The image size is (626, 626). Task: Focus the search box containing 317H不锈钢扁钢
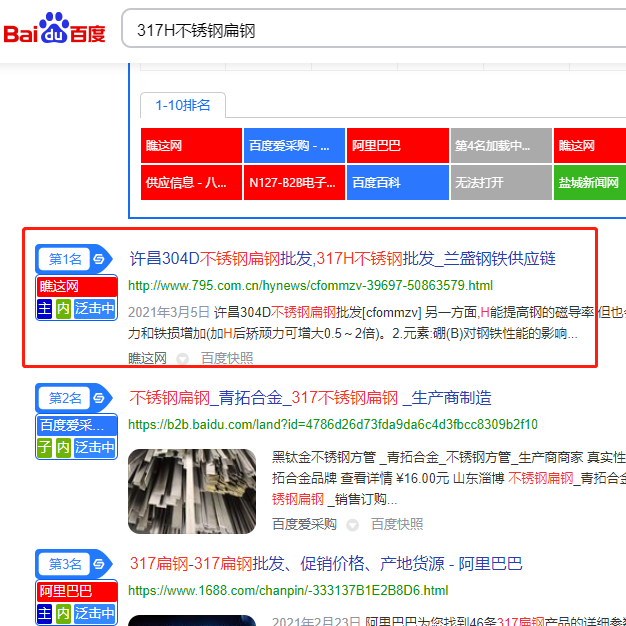(374, 29)
